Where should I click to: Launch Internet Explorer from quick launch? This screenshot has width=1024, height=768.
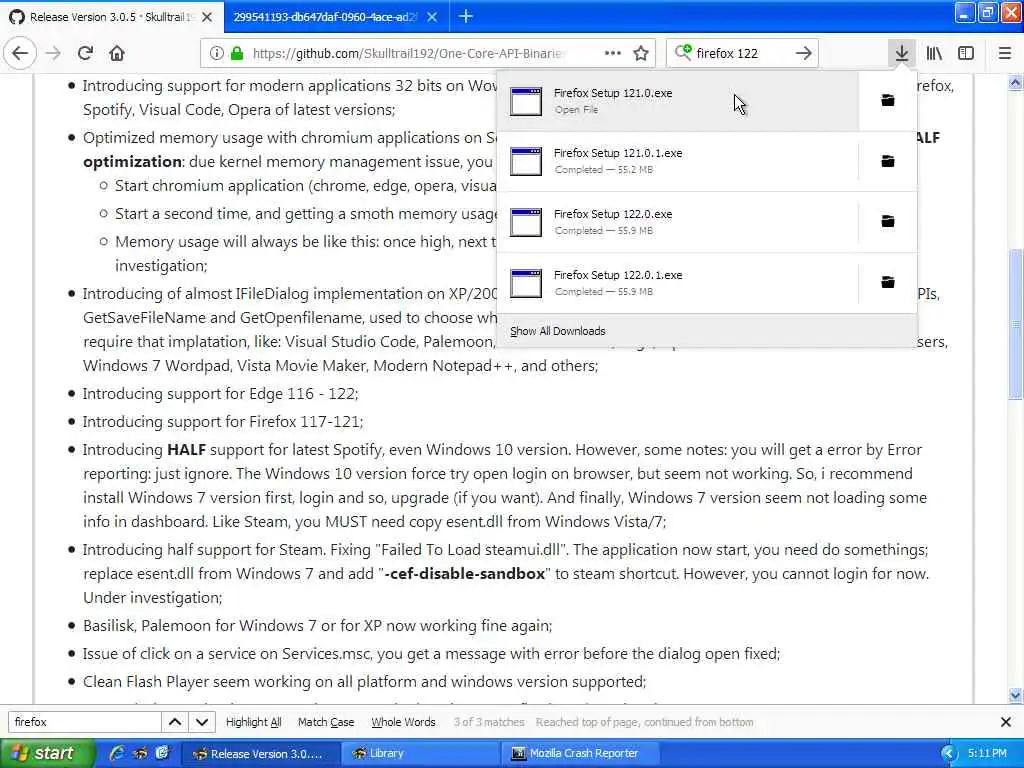click(118, 753)
